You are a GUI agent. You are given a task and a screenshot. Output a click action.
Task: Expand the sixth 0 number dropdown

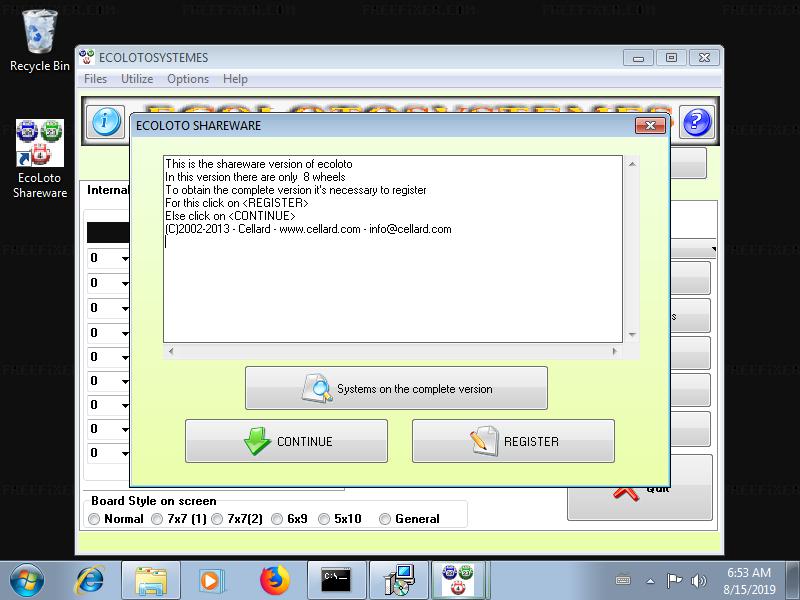124,381
